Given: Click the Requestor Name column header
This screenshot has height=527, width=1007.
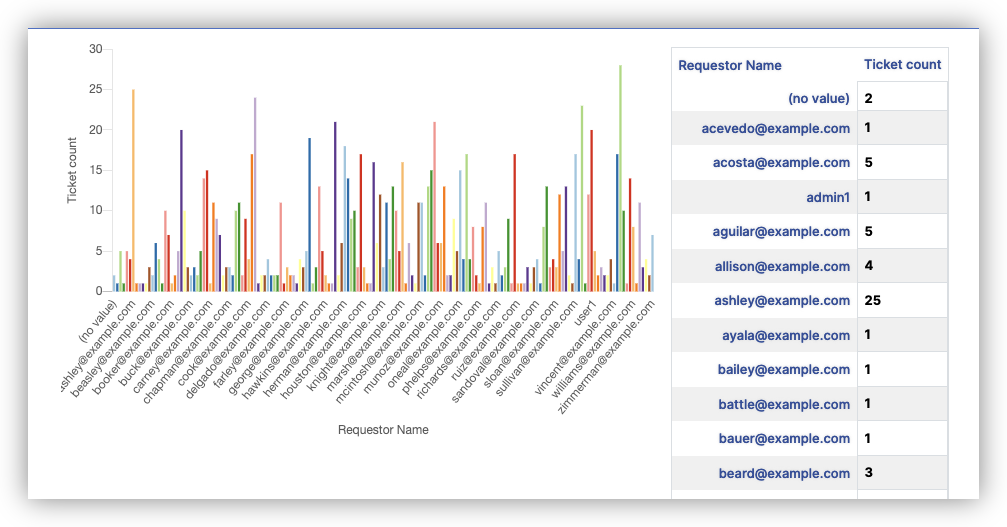Looking at the screenshot, I should click(730, 65).
